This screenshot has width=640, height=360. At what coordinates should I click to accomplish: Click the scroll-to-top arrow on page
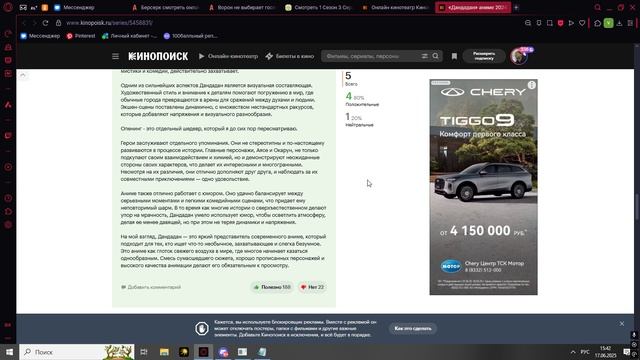click(x=23, y=75)
